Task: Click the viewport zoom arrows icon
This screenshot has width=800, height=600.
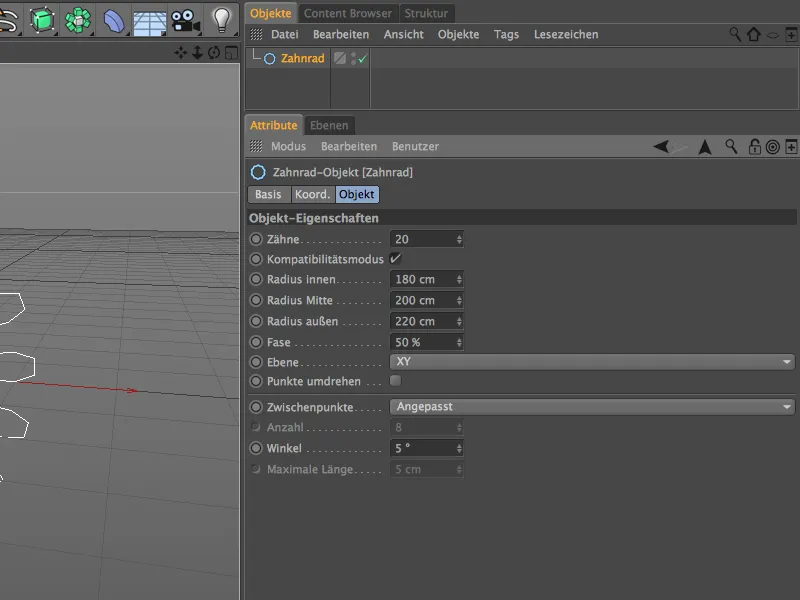Action: coord(197,53)
